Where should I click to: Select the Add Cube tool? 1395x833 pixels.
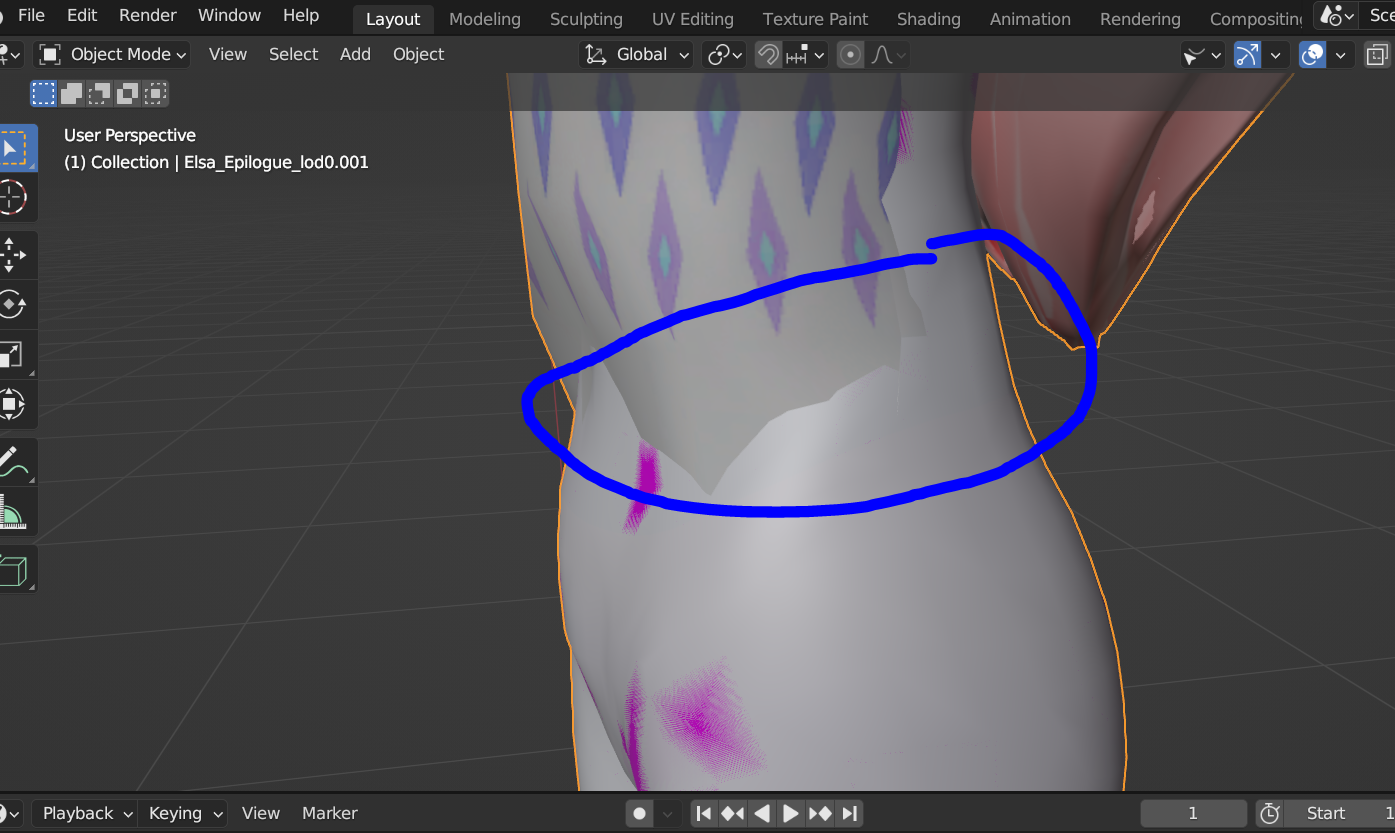click(12, 569)
